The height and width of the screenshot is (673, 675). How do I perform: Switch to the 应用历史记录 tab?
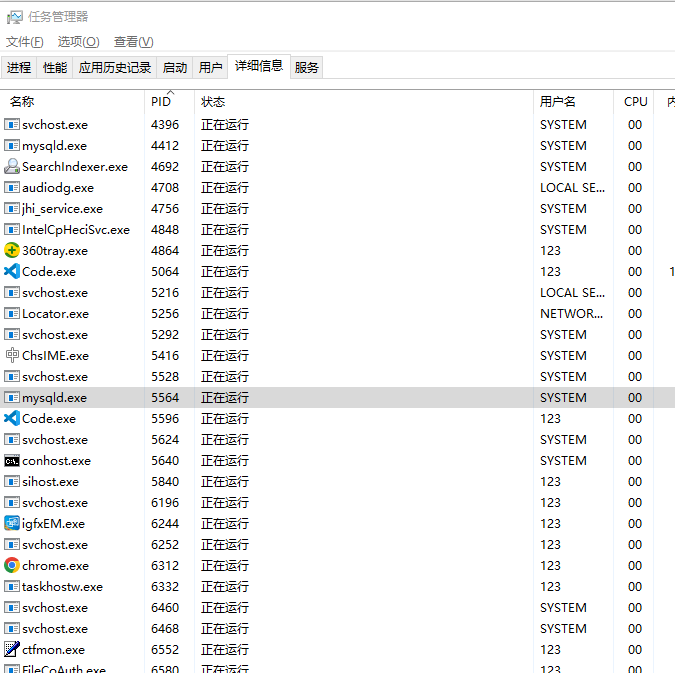point(115,68)
